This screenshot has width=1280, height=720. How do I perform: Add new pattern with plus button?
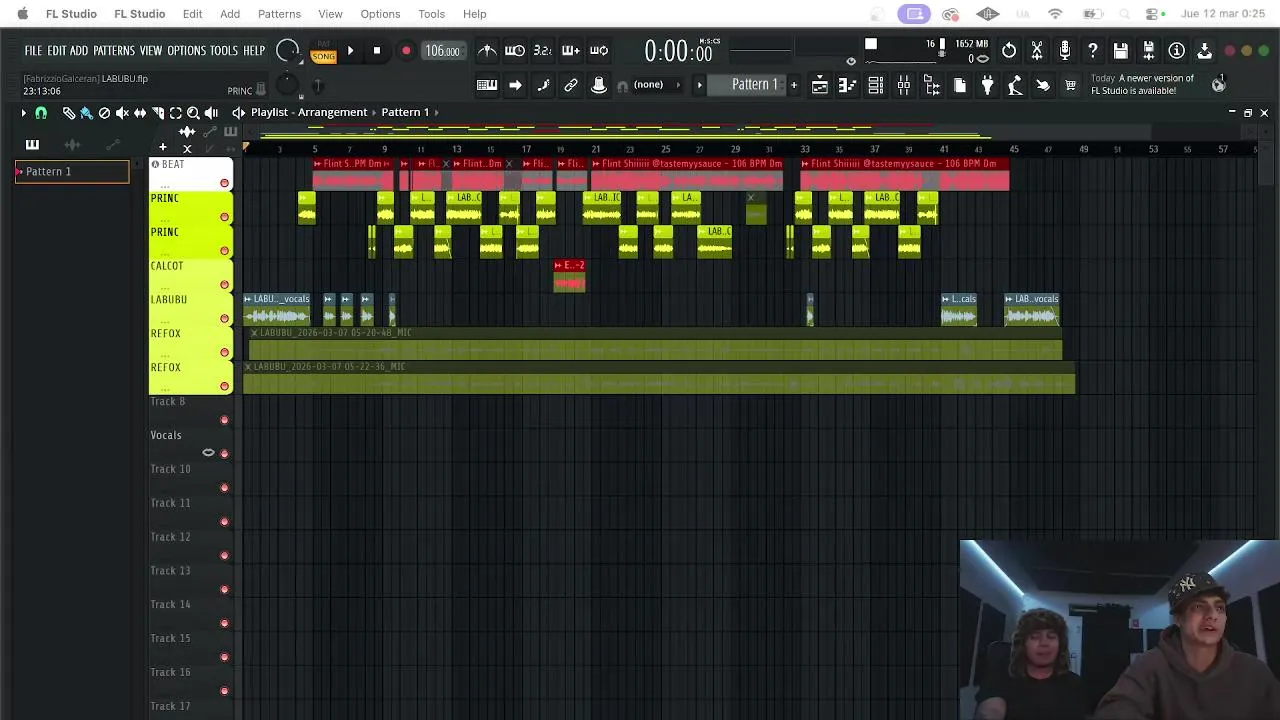(794, 85)
